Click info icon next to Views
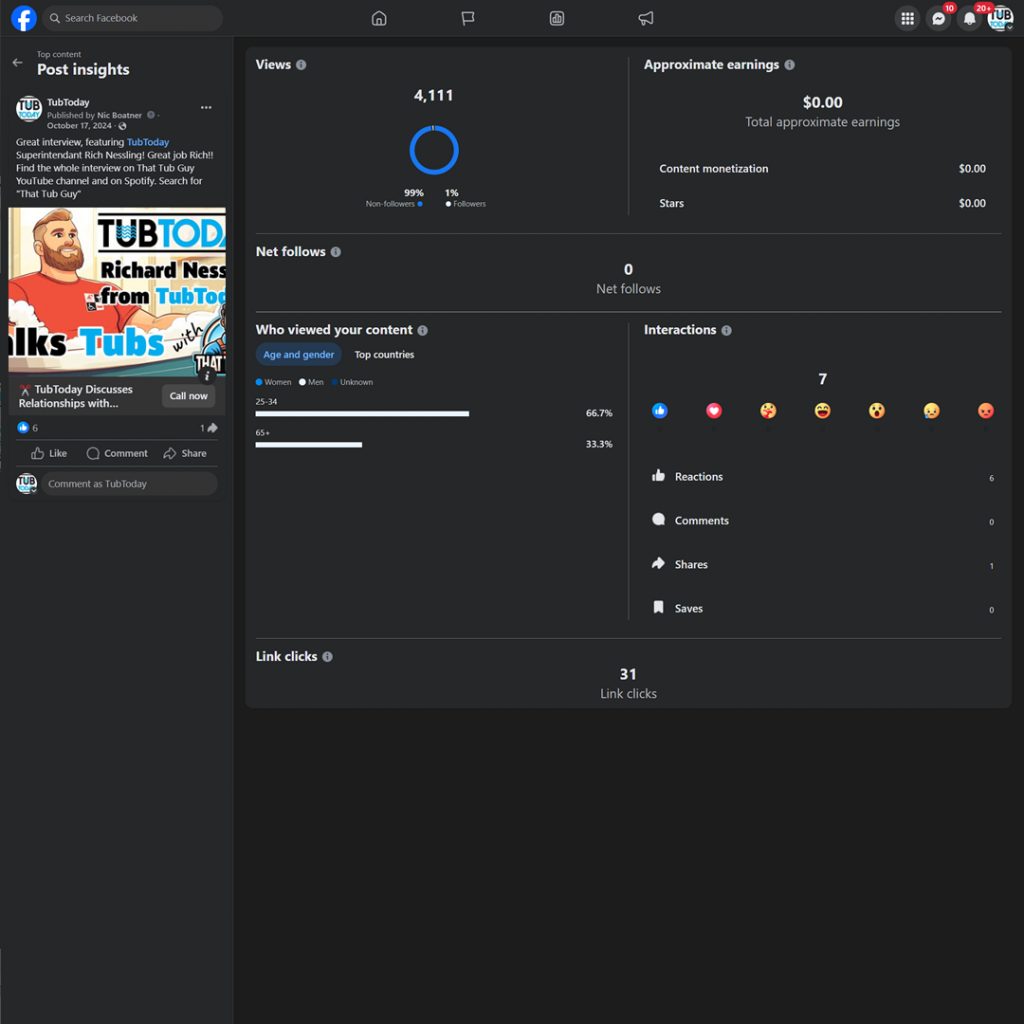Screen dimensions: 1024x1024 tap(301, 65)
